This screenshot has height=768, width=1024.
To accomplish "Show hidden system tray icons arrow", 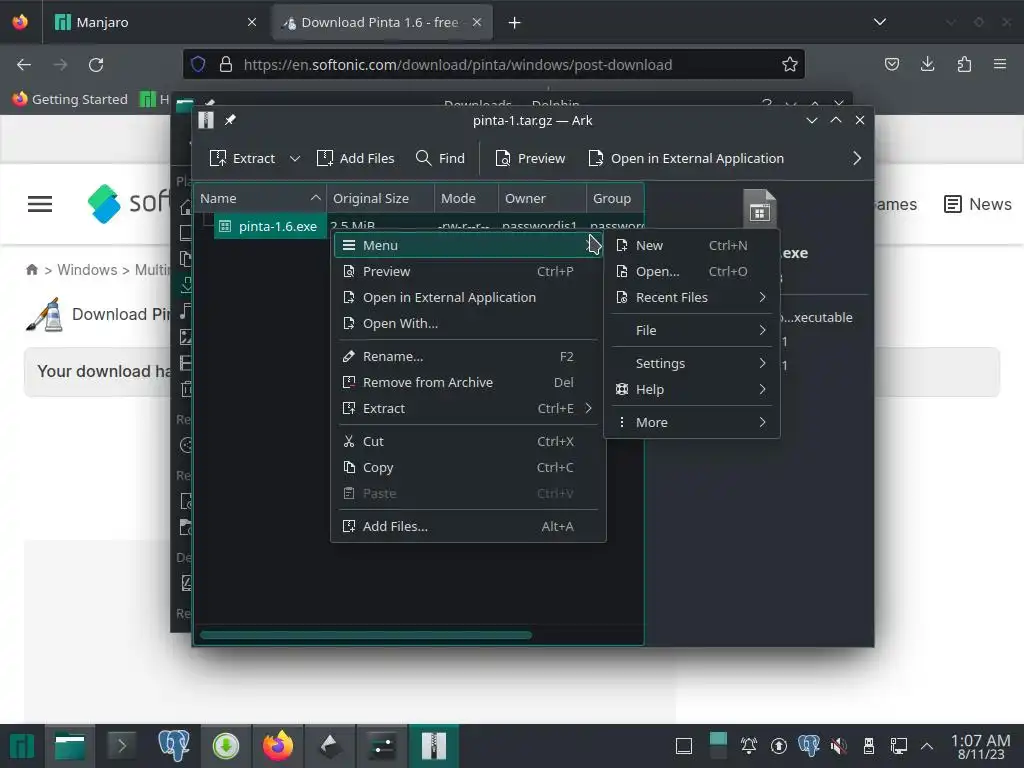I will coord(926,746).
